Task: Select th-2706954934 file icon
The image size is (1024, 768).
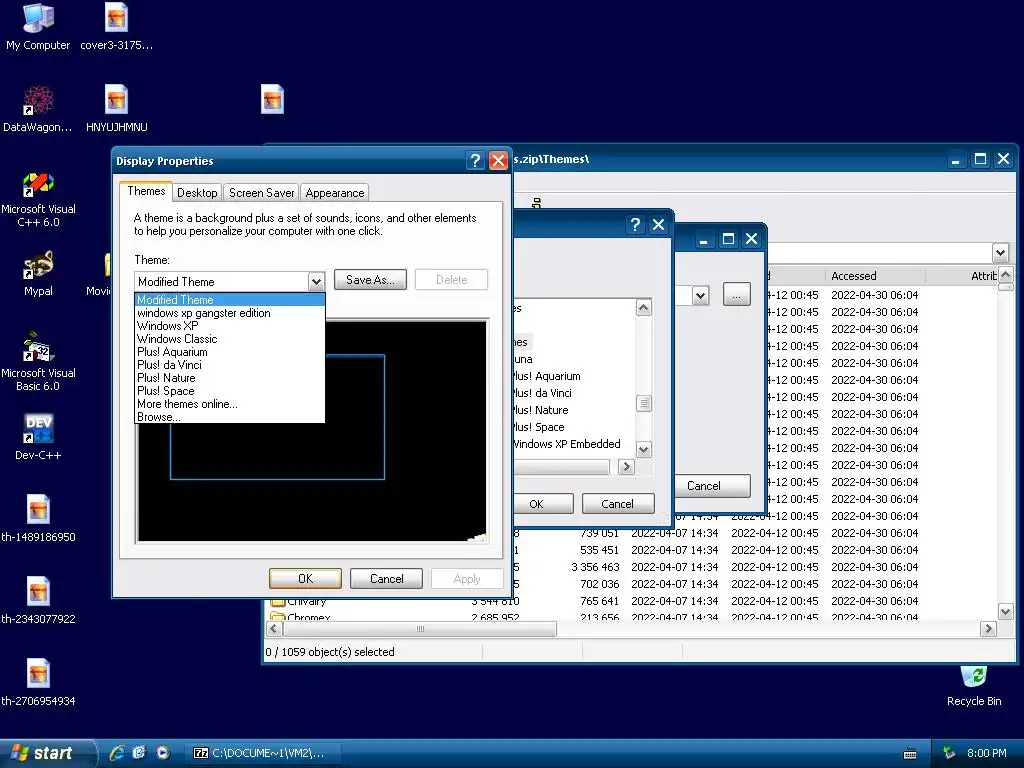Action: click(38, 683)
